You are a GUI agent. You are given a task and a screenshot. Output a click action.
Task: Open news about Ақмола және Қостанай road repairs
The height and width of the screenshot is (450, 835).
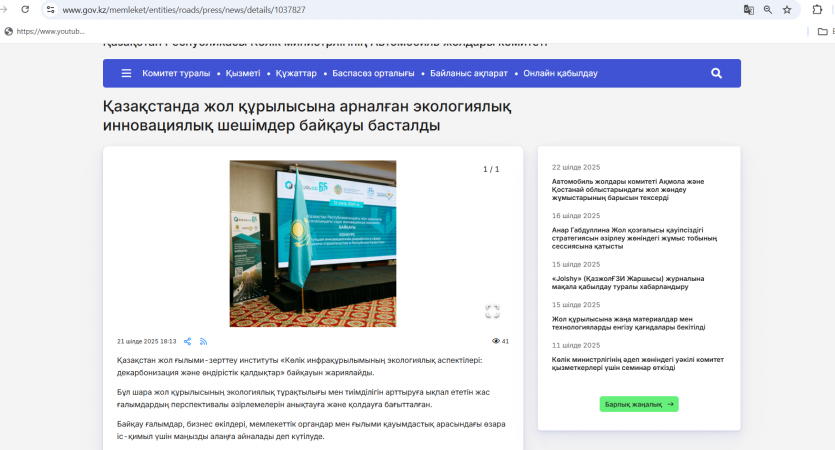[x=628, y=190]
